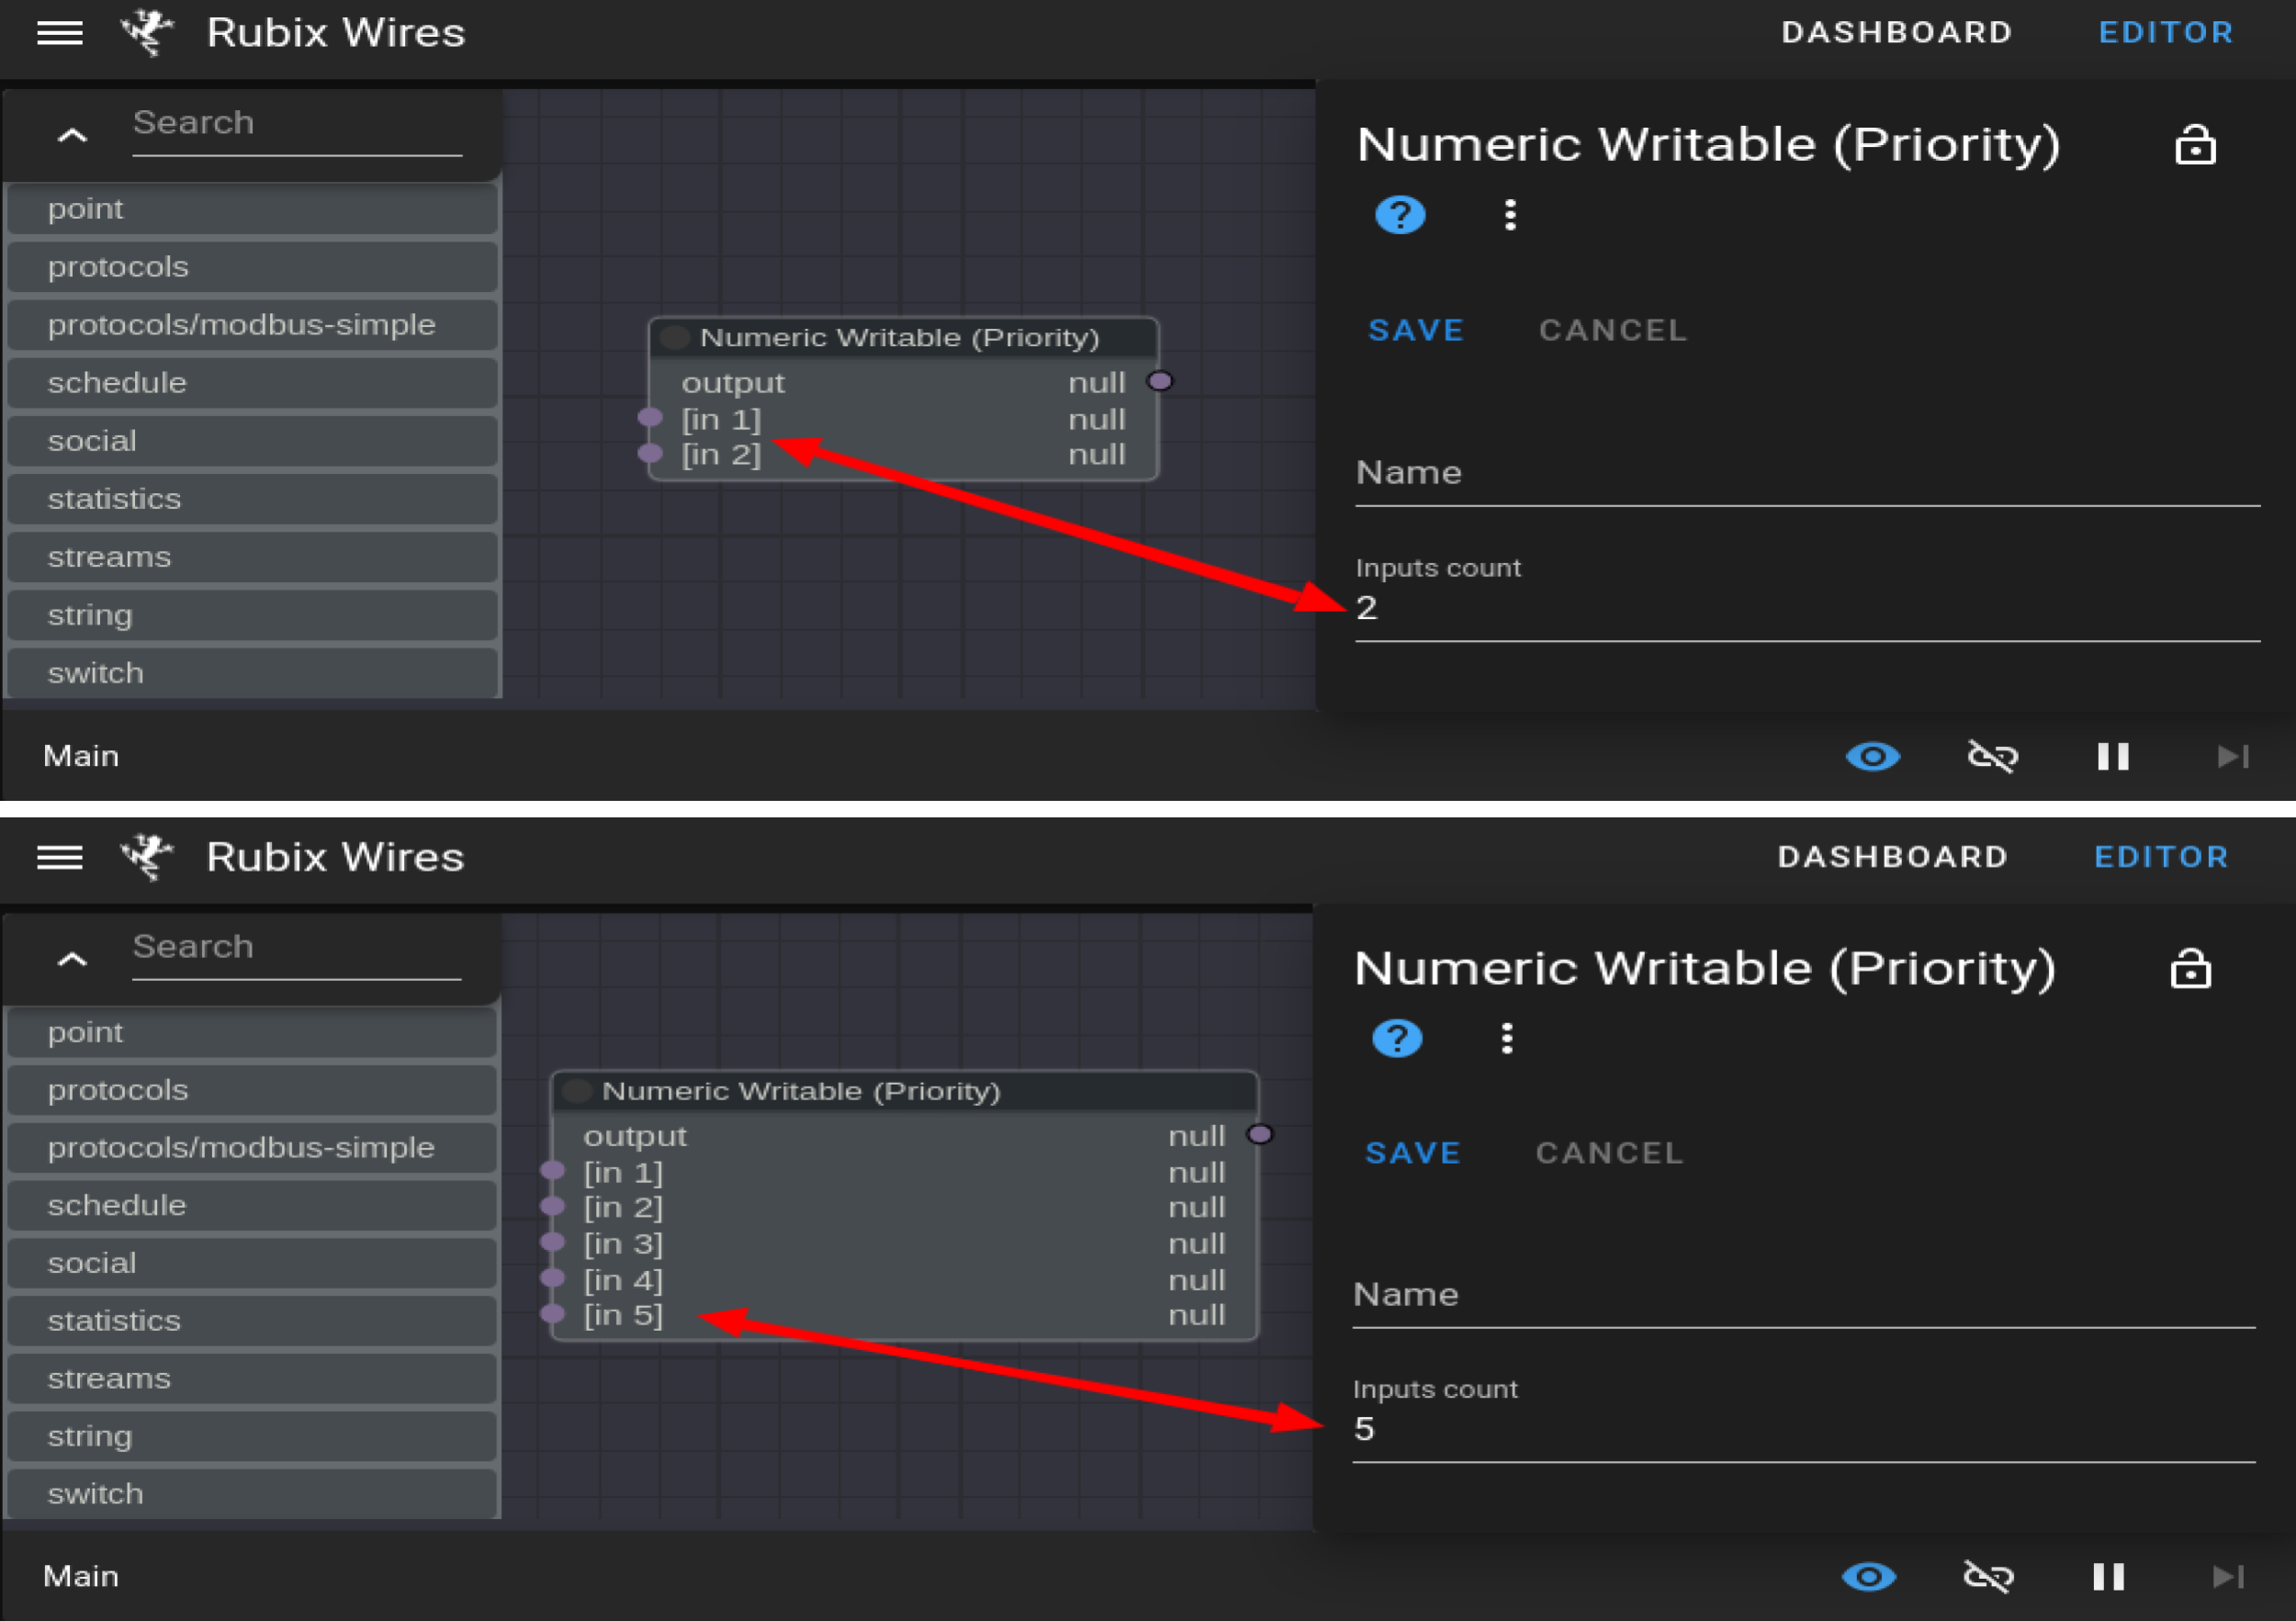Click the output port of the two-input node
2296x1621 pixels.
pyautogui.click(x=1160, y=381)
